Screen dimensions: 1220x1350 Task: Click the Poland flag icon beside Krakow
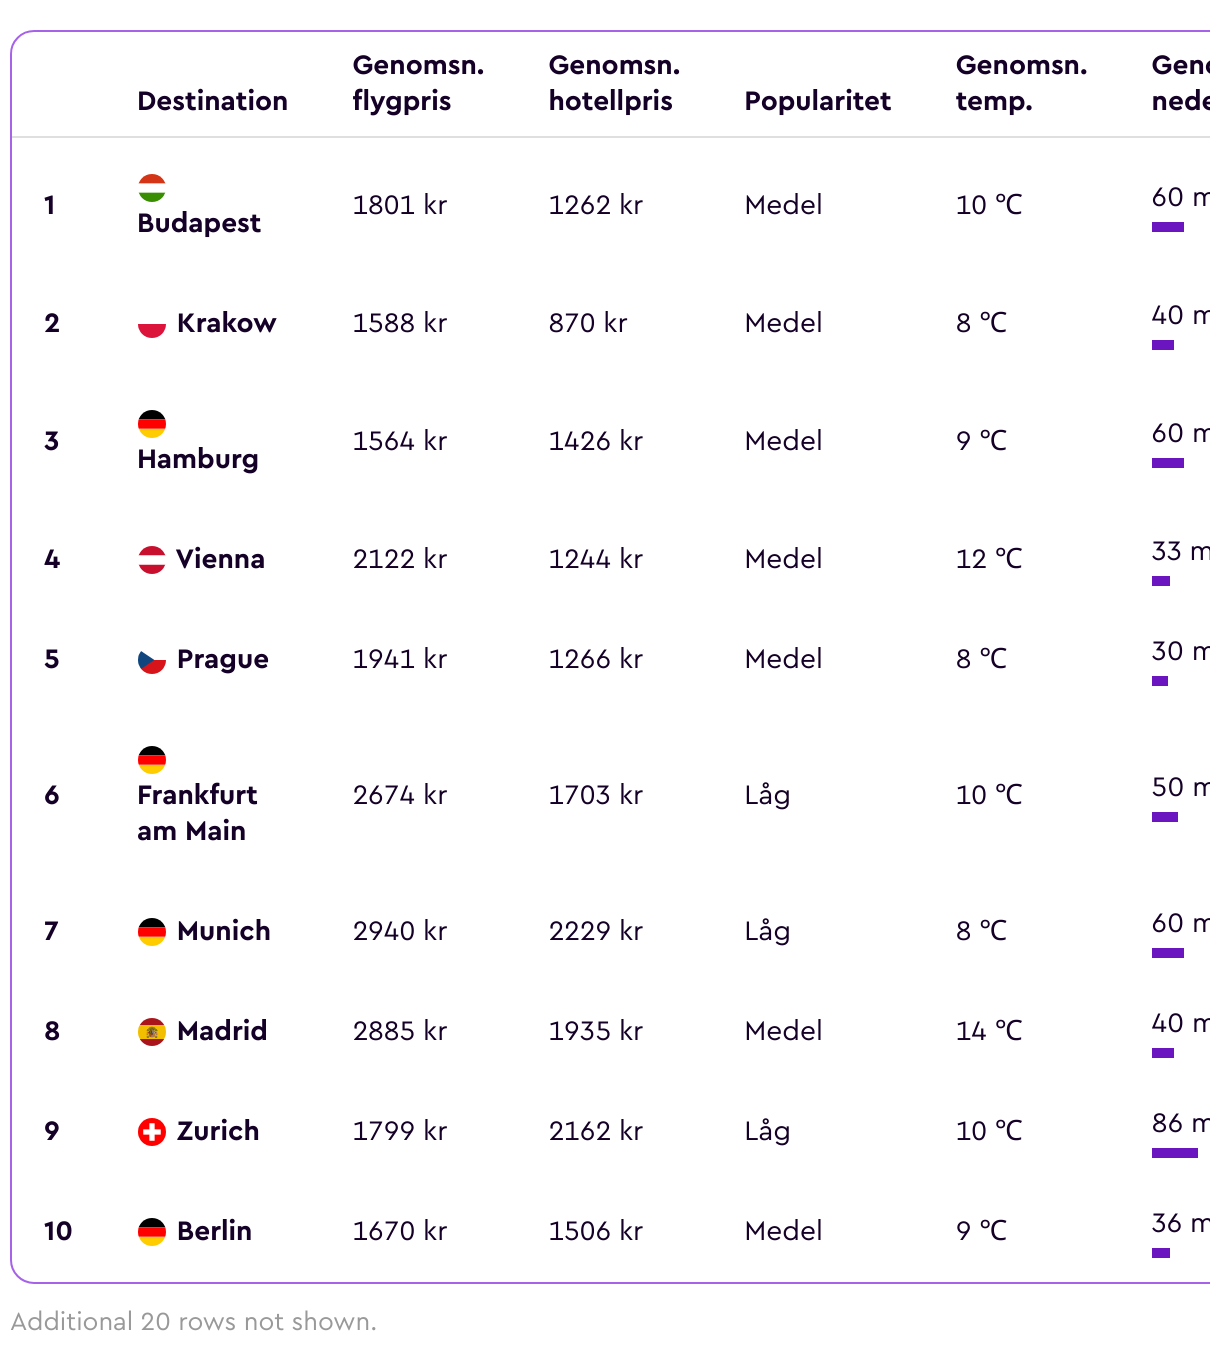152,324
